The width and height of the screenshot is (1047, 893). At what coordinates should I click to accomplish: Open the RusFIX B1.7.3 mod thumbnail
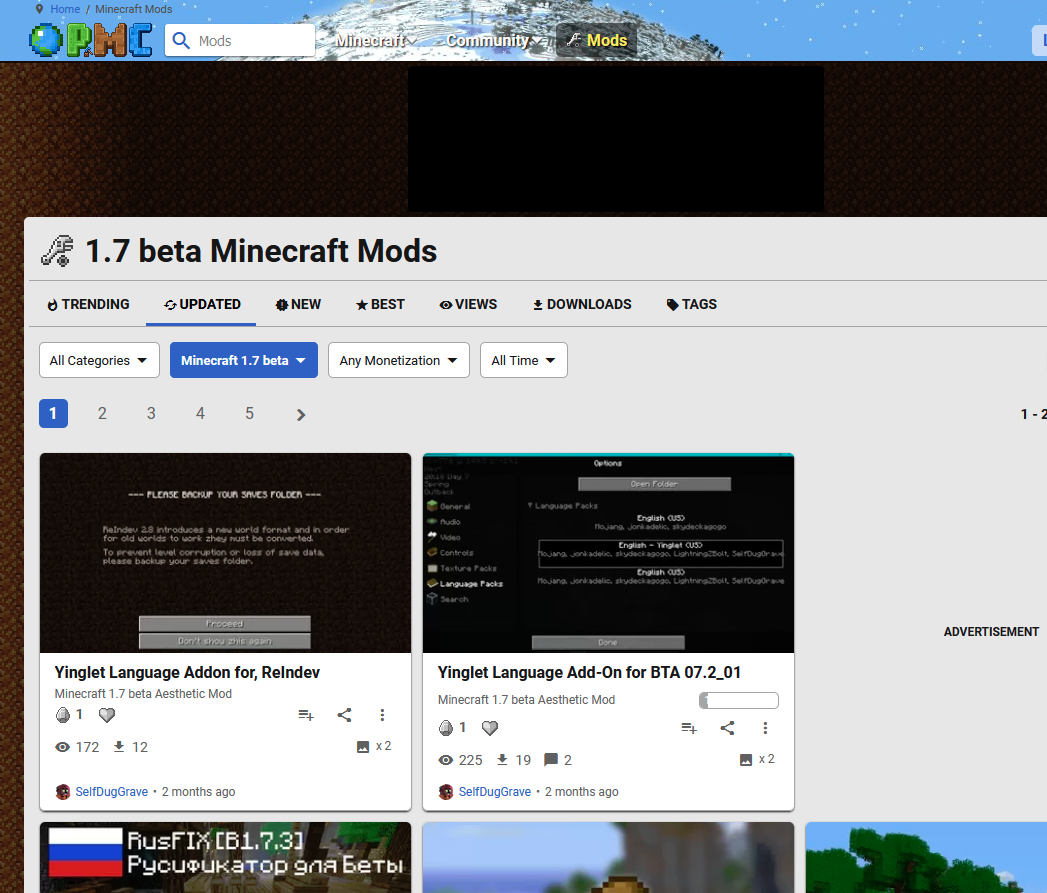click(x=225, y=858)
